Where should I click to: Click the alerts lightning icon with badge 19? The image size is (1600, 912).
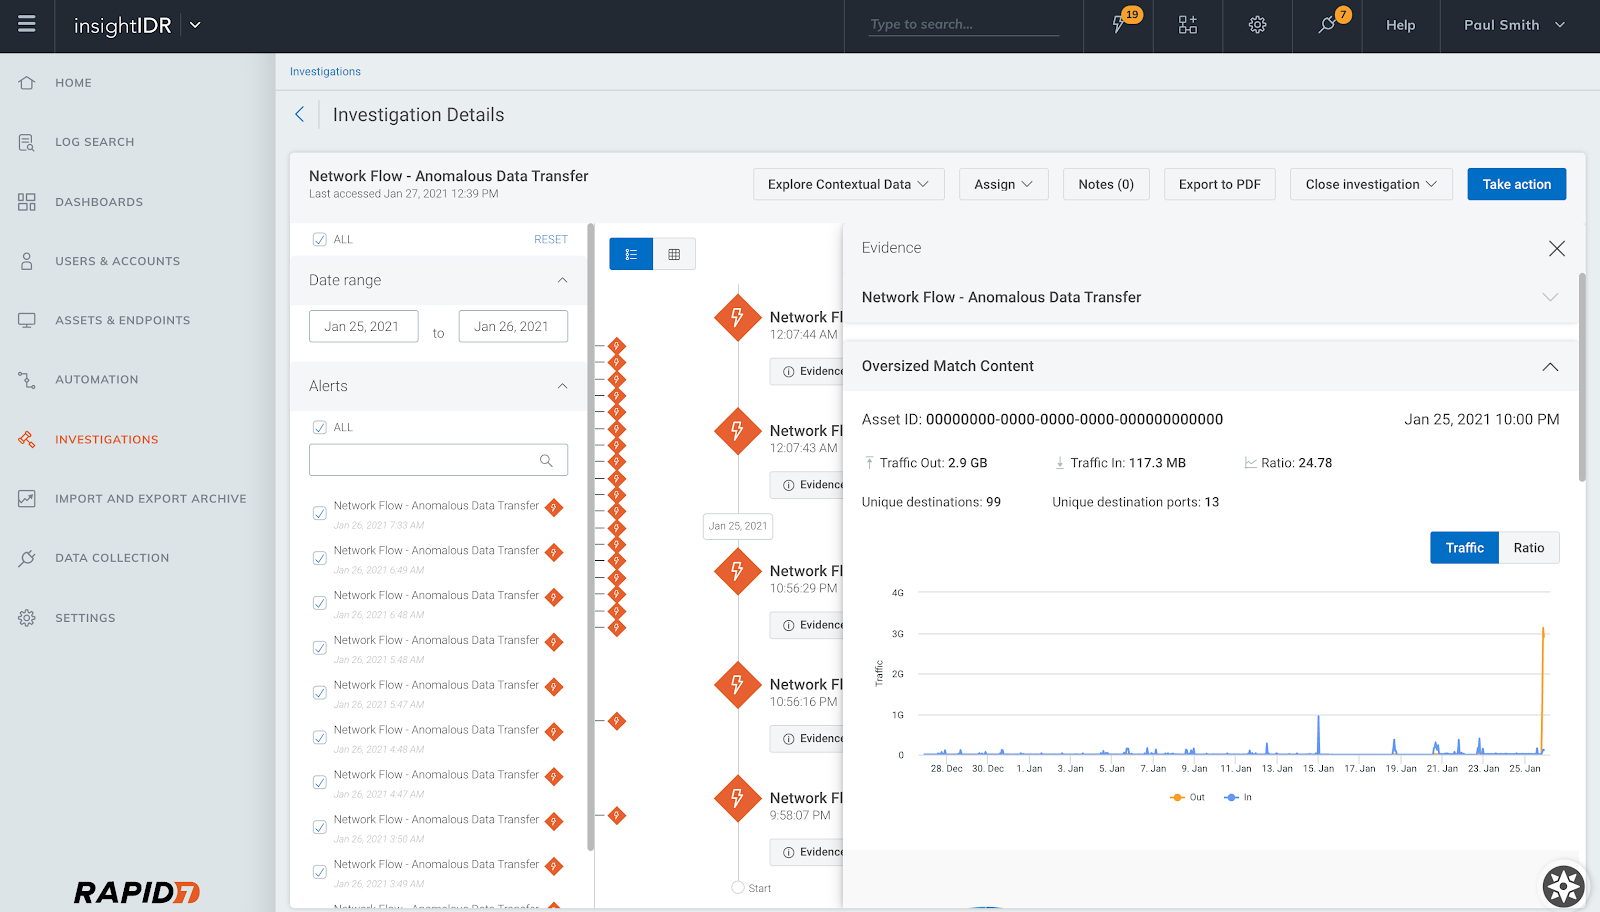pos(1120,25)
